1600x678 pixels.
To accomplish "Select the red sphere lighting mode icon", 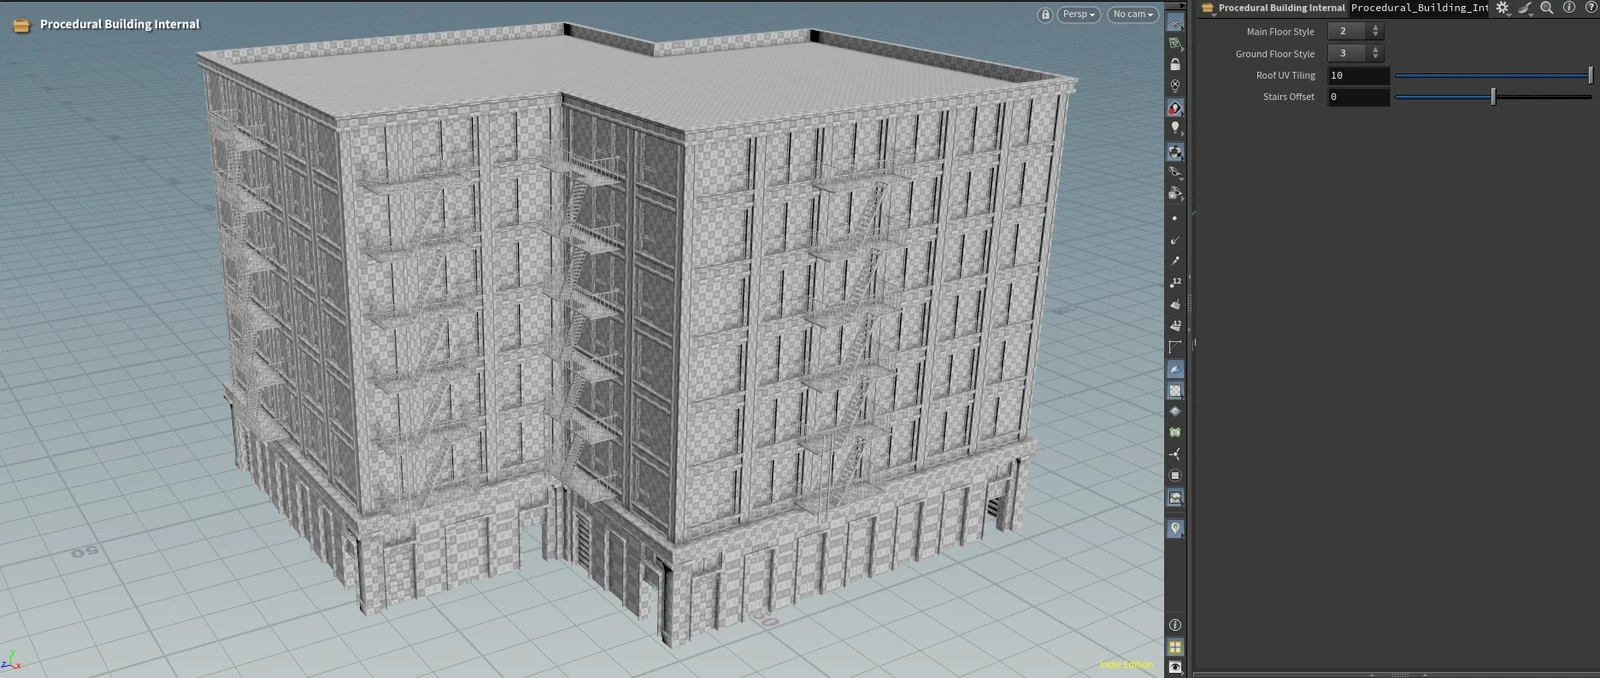I will [1175, 107].
